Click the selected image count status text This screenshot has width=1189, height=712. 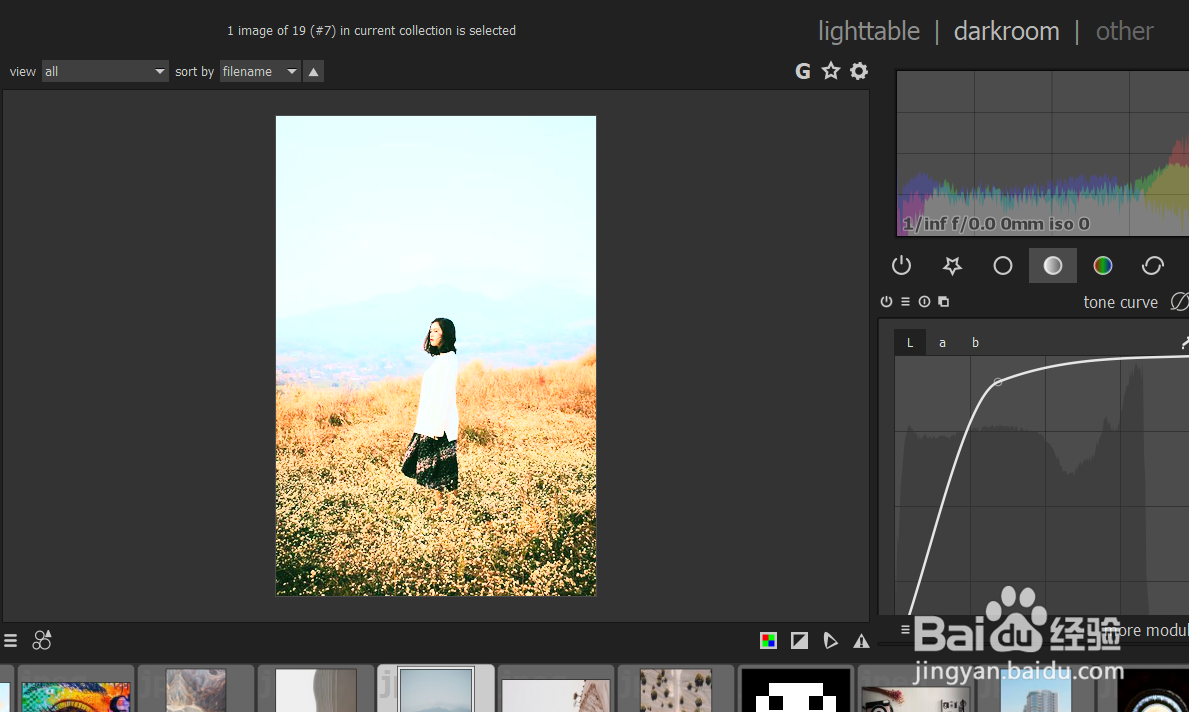click(x=372, y=31)
